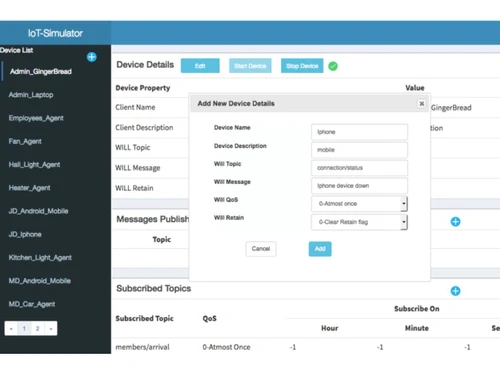Select JD_Android_Mobile in device list
Image resolution: width=500 pixels, height=375 pixels.
point(38,211)
